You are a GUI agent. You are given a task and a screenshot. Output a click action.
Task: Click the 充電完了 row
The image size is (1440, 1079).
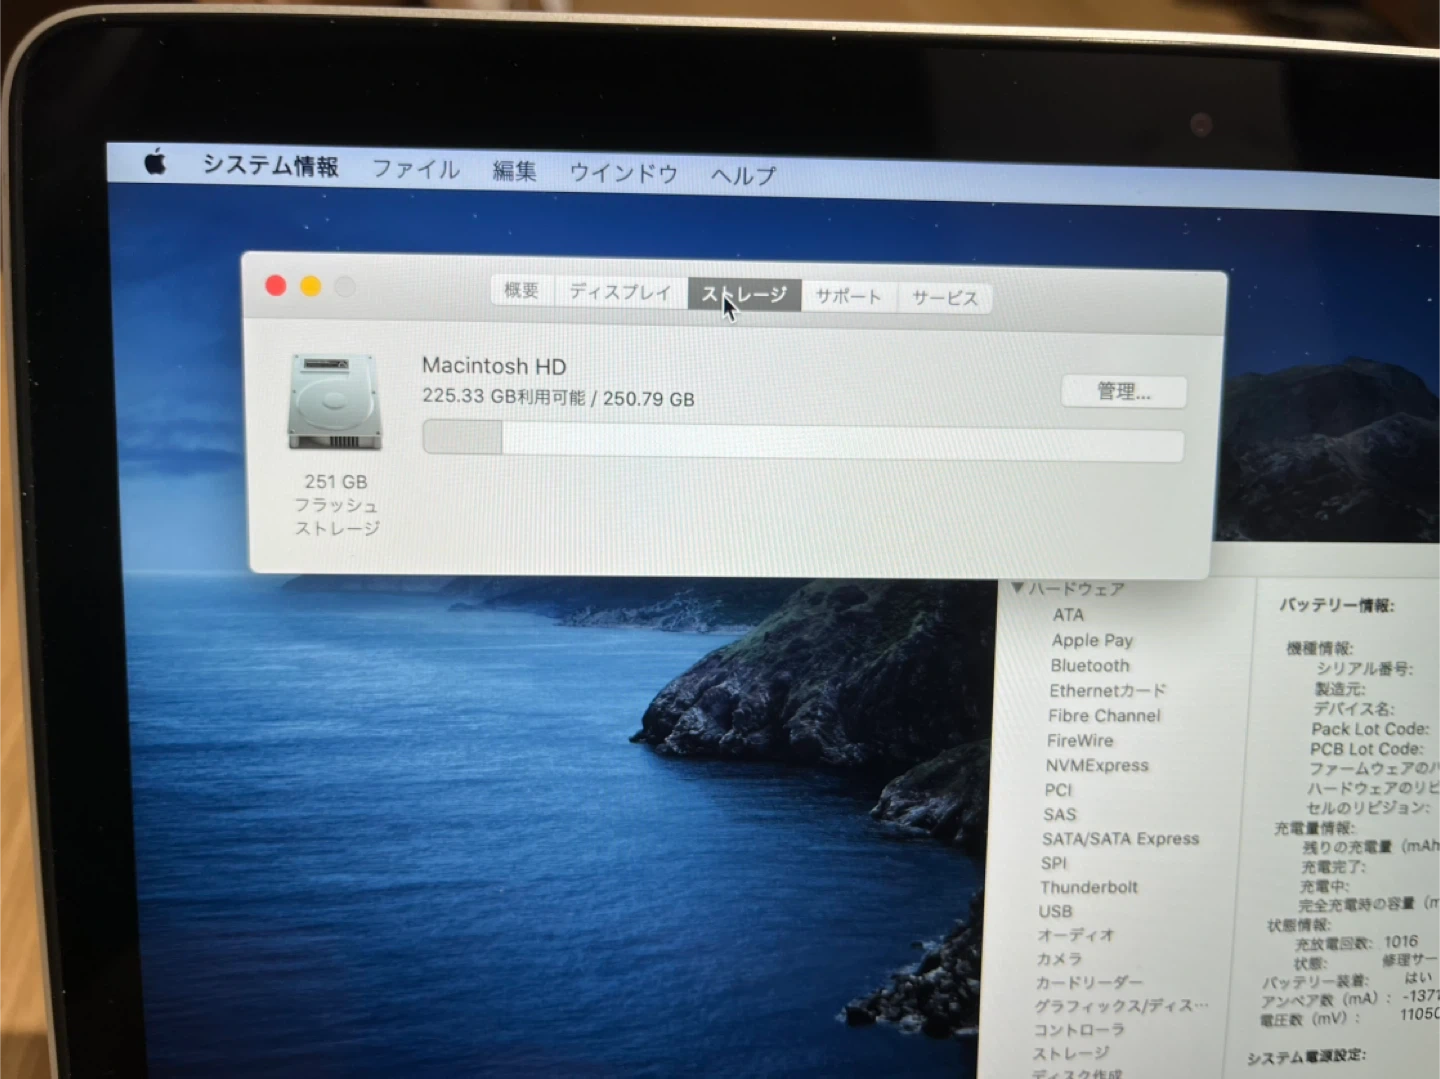(x=1334, y=867)
